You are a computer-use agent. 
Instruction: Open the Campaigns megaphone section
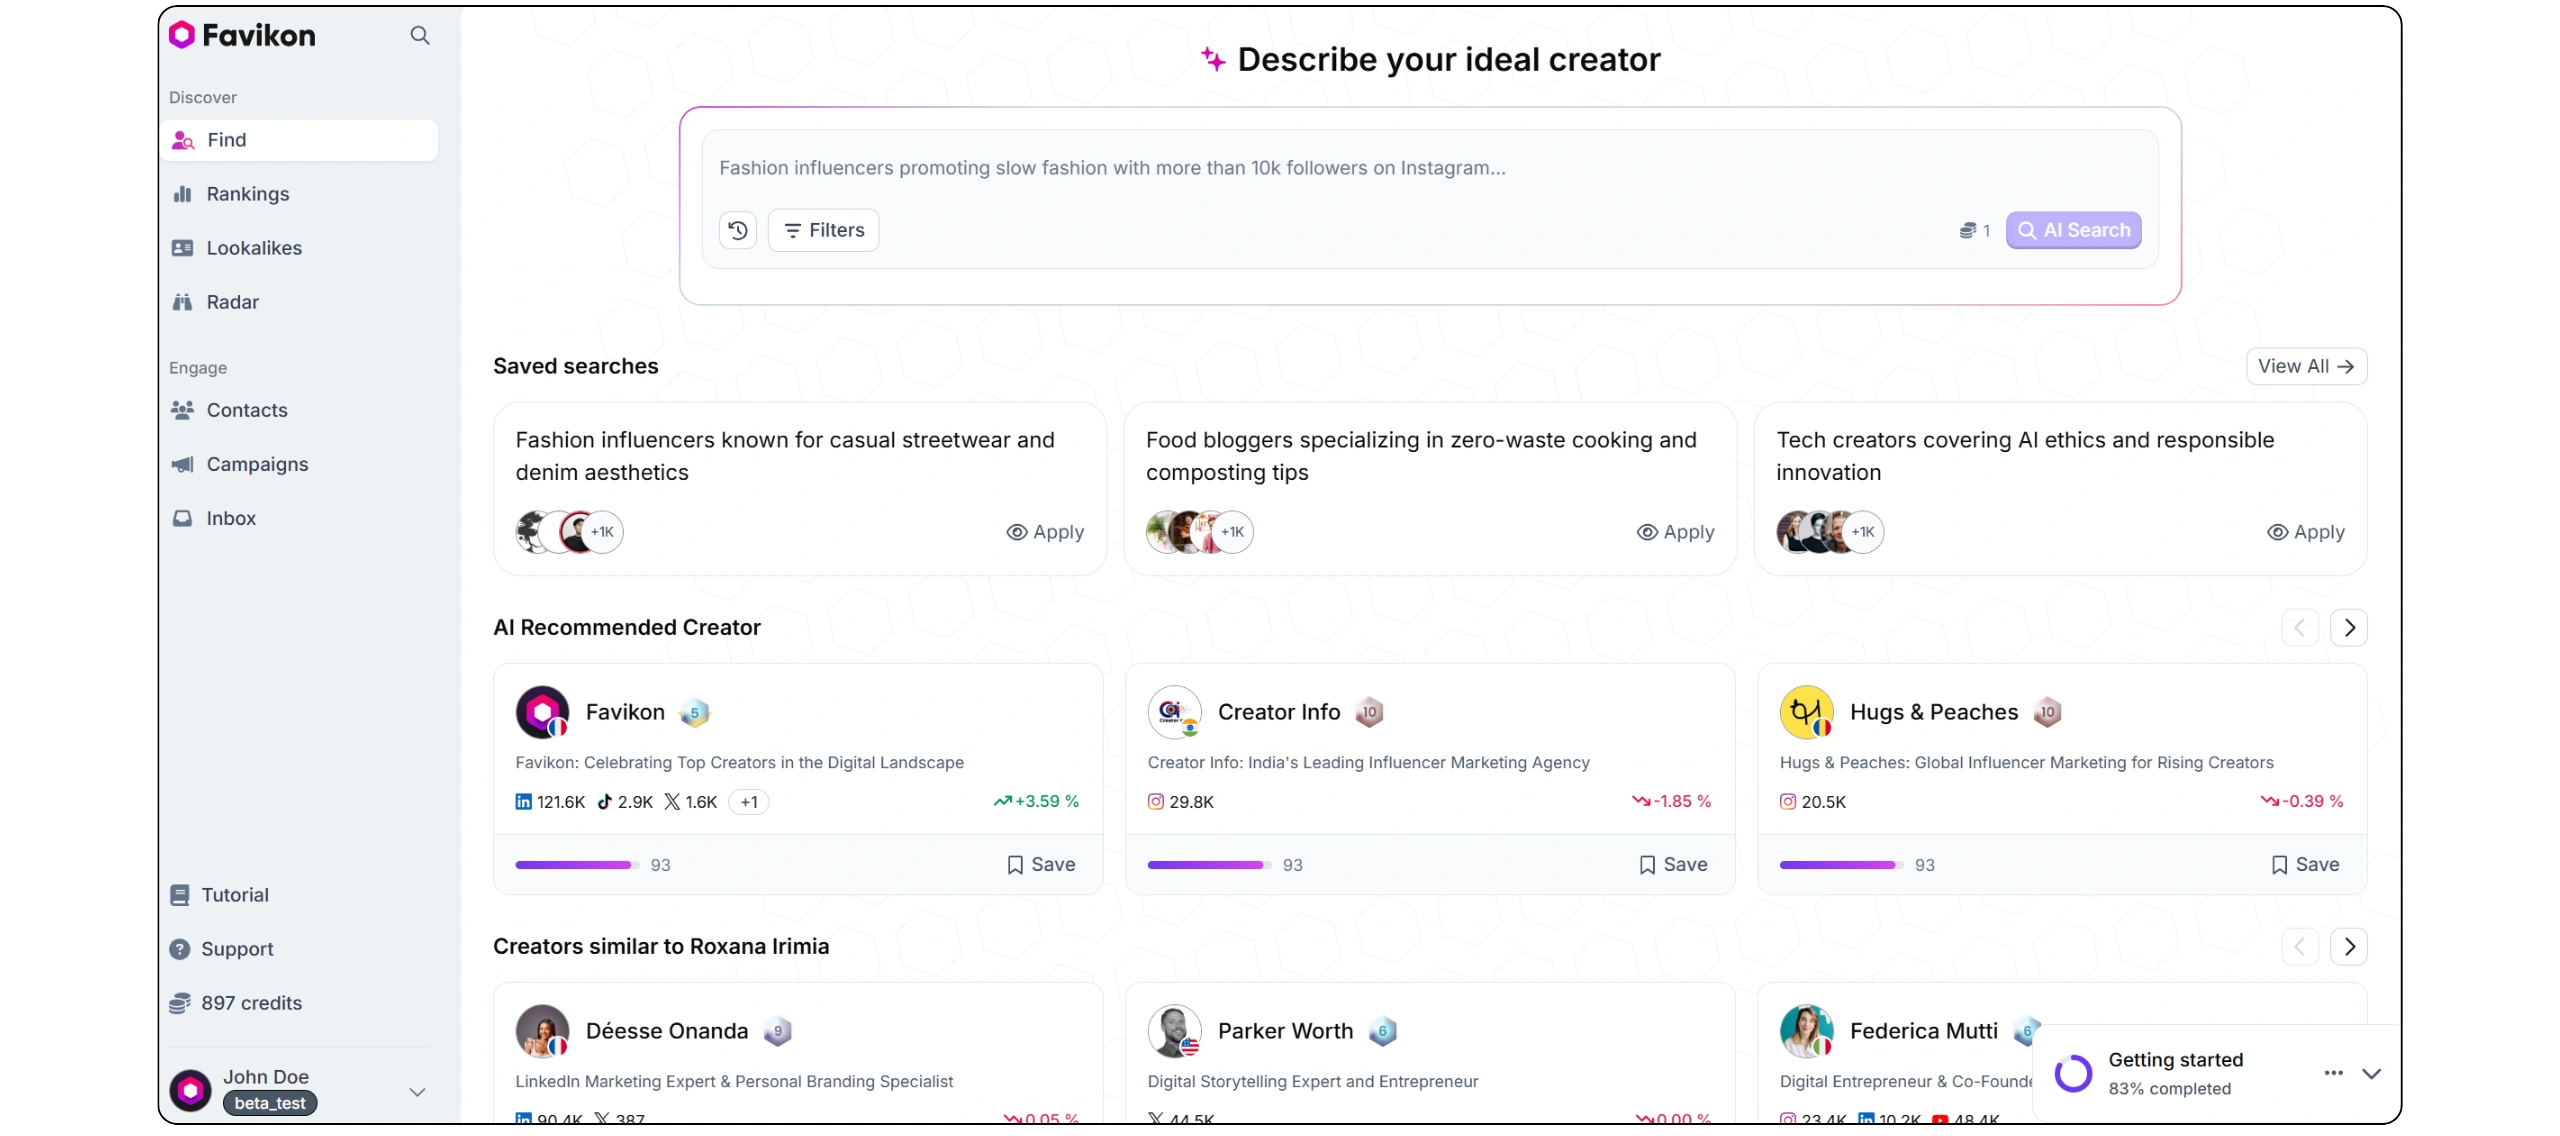(257, 464)
